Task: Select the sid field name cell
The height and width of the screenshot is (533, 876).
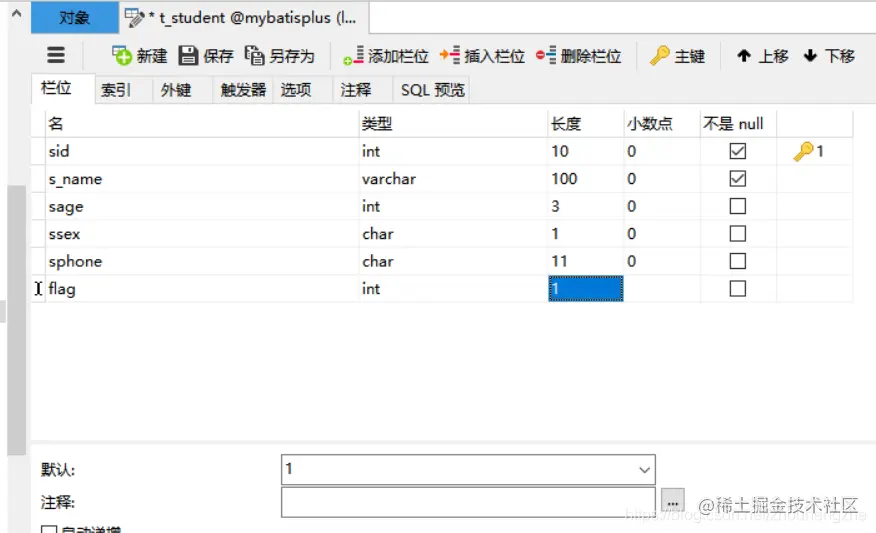Action: coord(202,151)
